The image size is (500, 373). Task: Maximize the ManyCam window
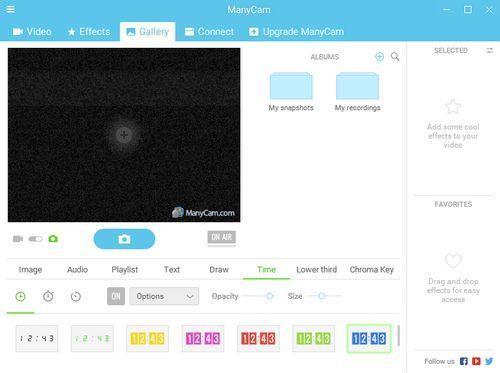click(468, 10)
